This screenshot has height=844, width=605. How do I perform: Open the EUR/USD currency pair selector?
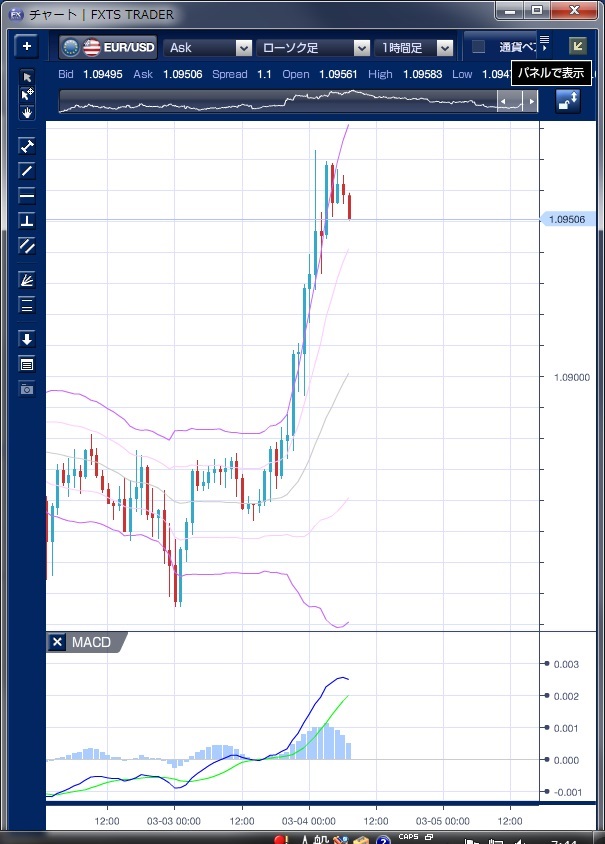coord(107,47)
